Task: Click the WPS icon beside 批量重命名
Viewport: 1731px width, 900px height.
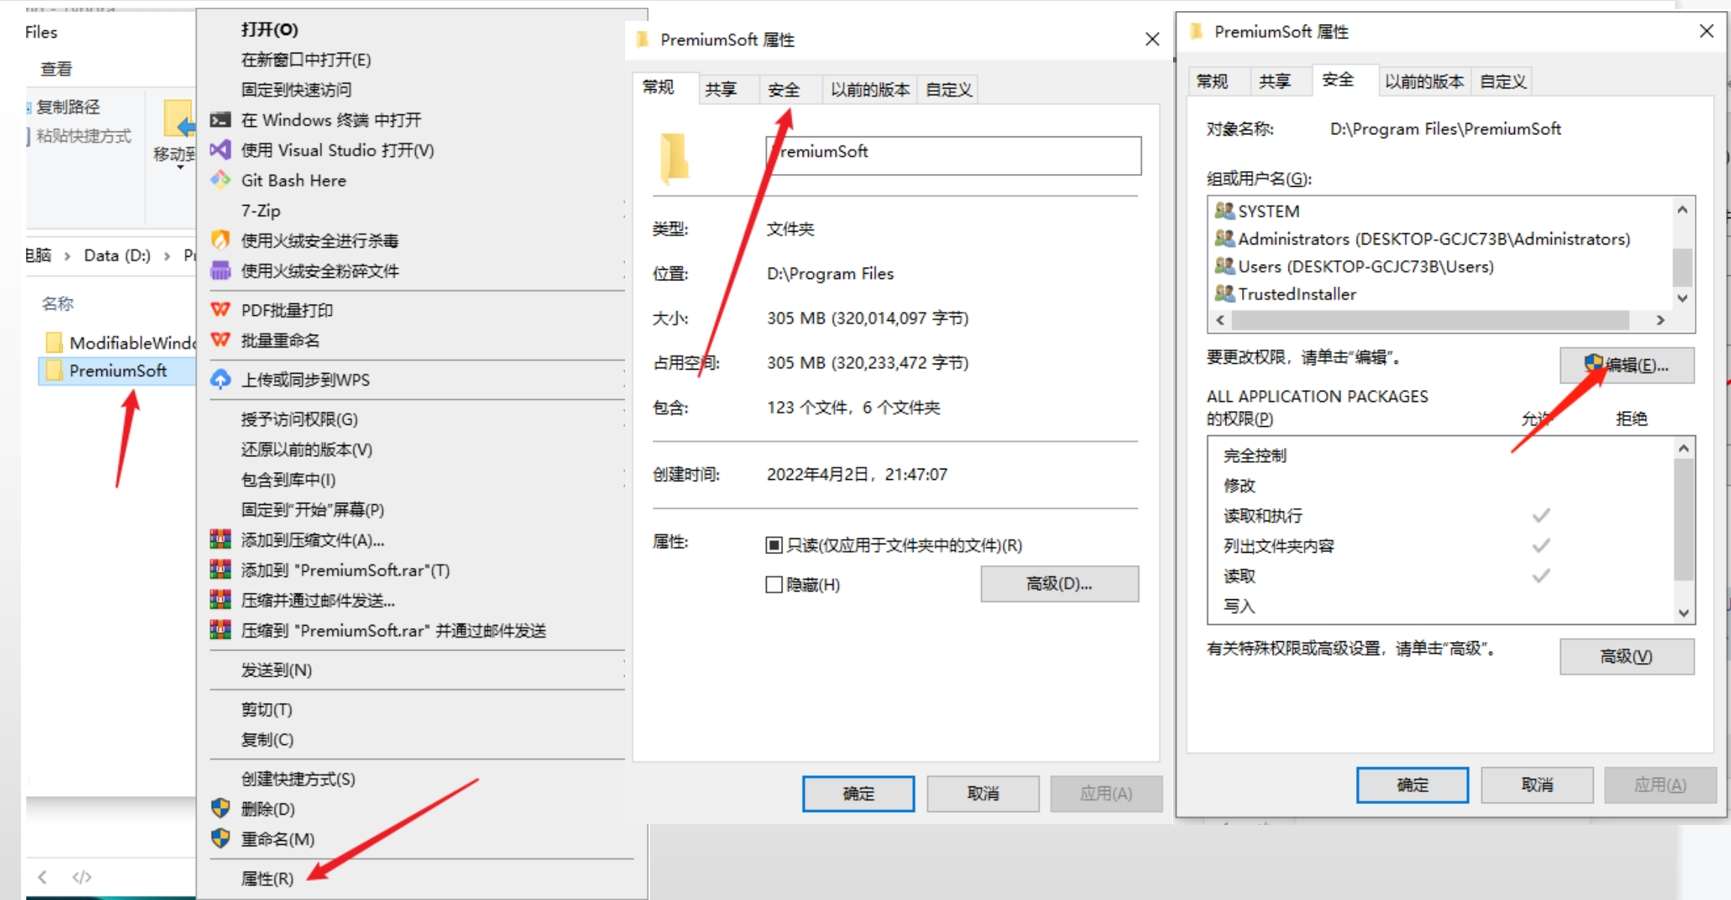Action: 220,340
